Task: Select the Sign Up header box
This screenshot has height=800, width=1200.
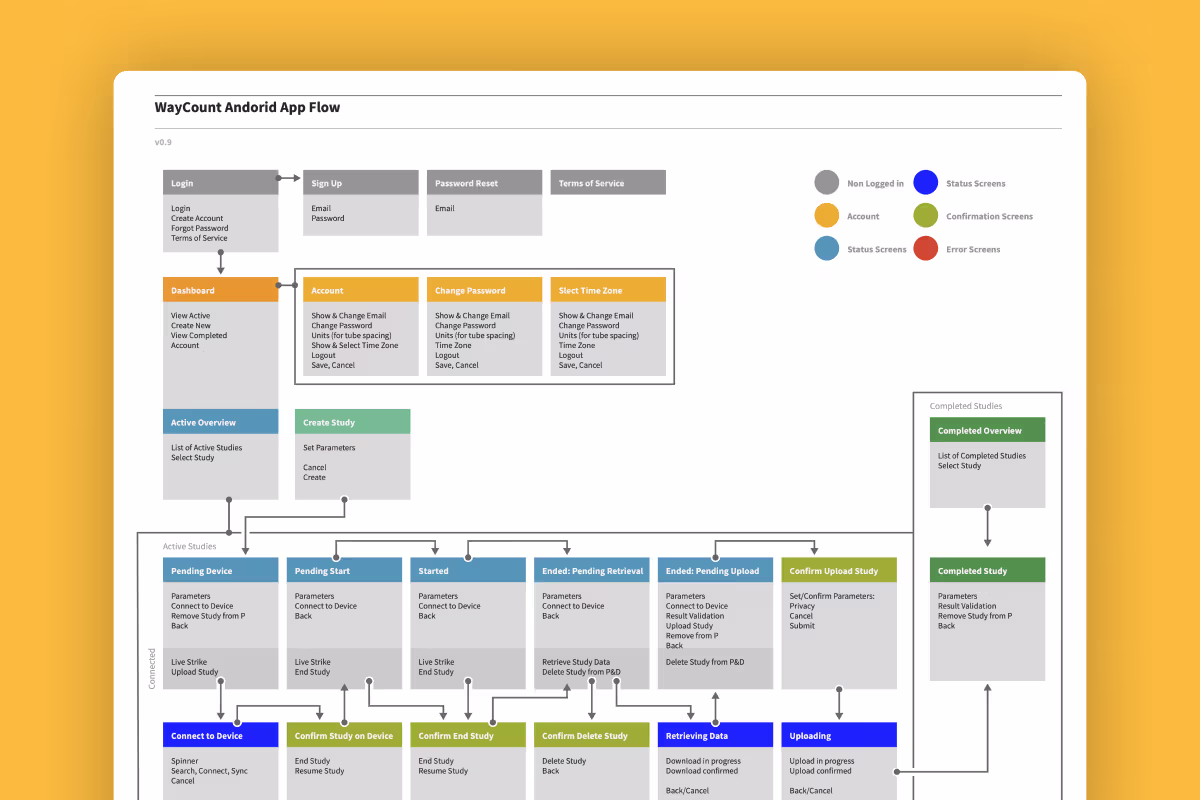Action: click(361, 182)
